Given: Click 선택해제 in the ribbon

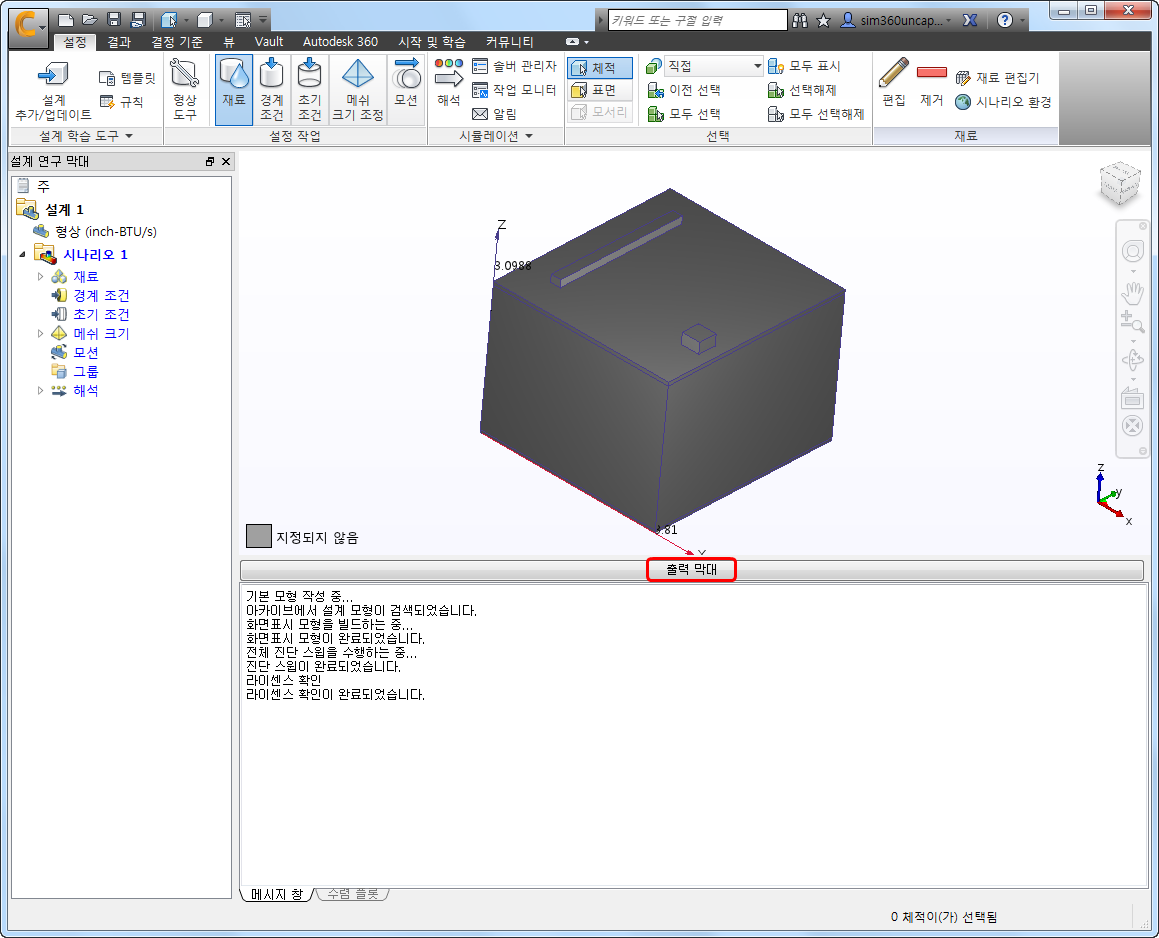Looking at the screenshot, I should [x=802, y=90].
